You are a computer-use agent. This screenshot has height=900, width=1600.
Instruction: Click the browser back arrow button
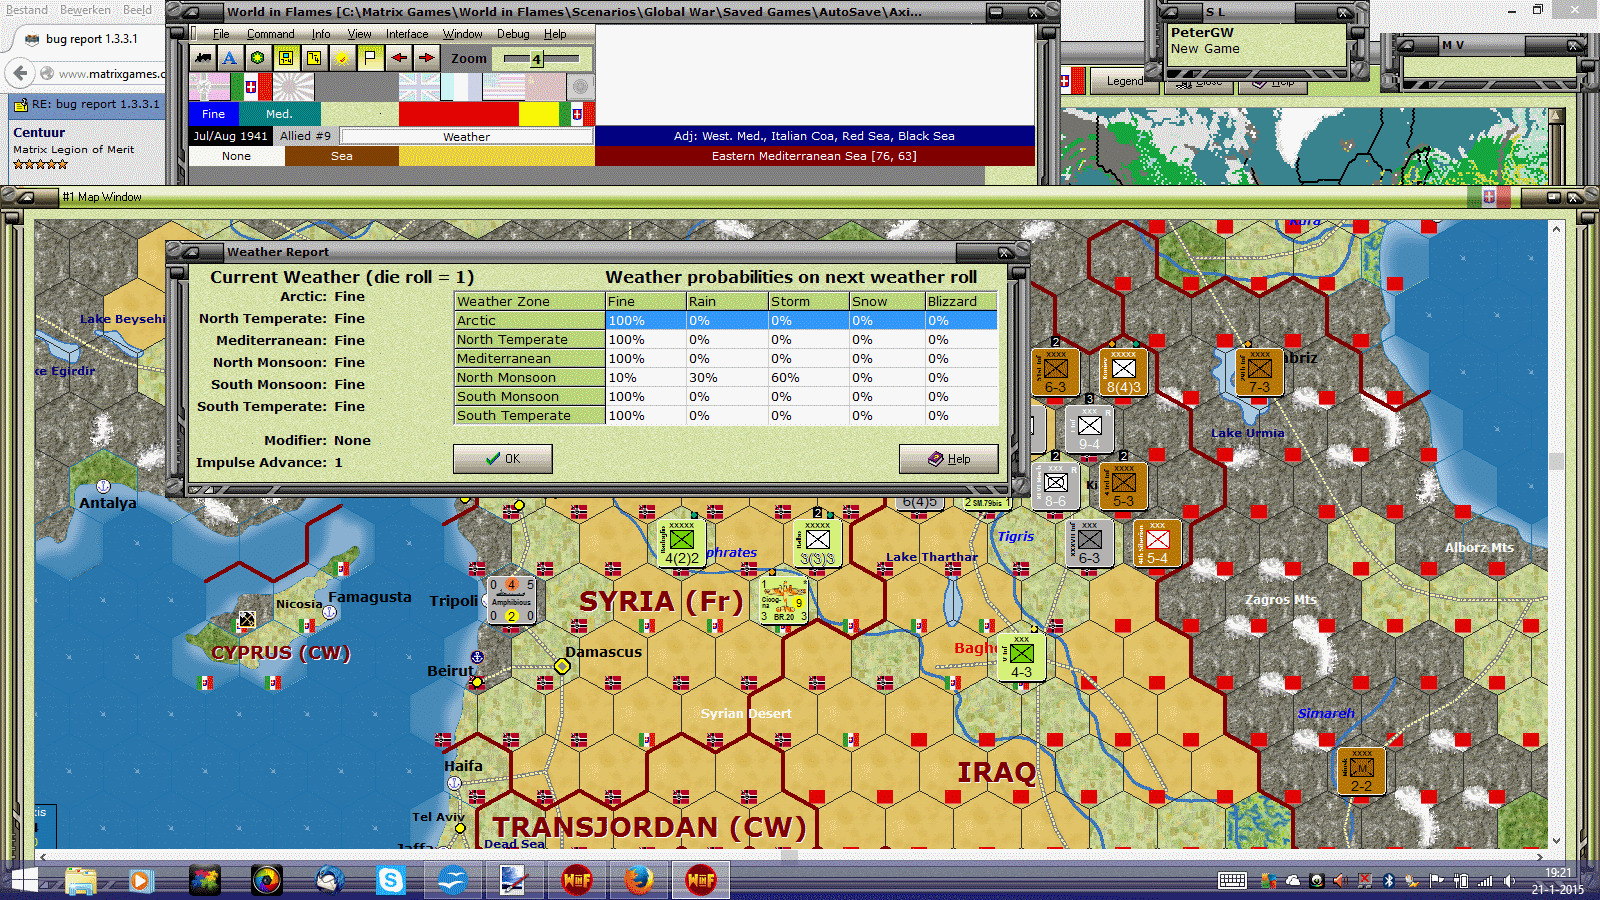tap(20, 73)
